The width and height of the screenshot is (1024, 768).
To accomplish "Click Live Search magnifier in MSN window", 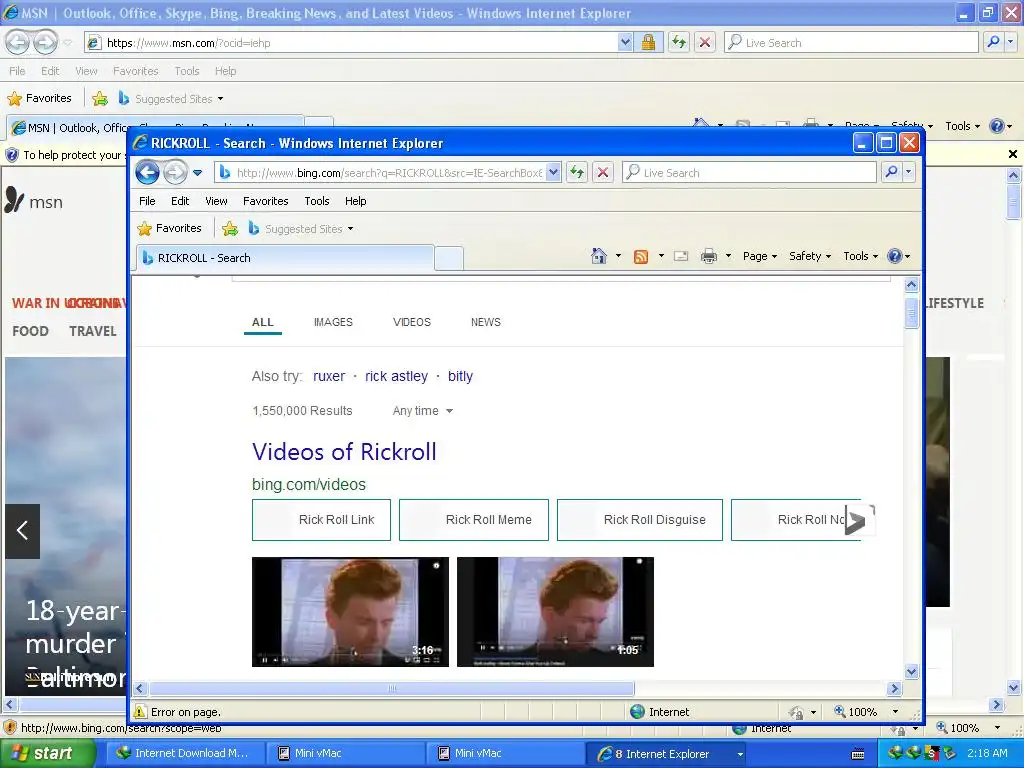I will [x=993, y=42].
